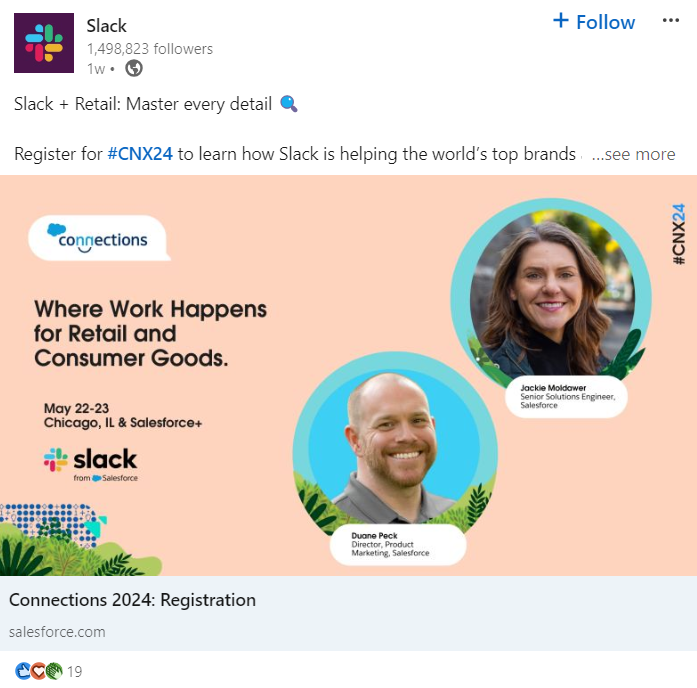Click the 1,498,823 followers text
697x688 pixels.
(150, 49)
